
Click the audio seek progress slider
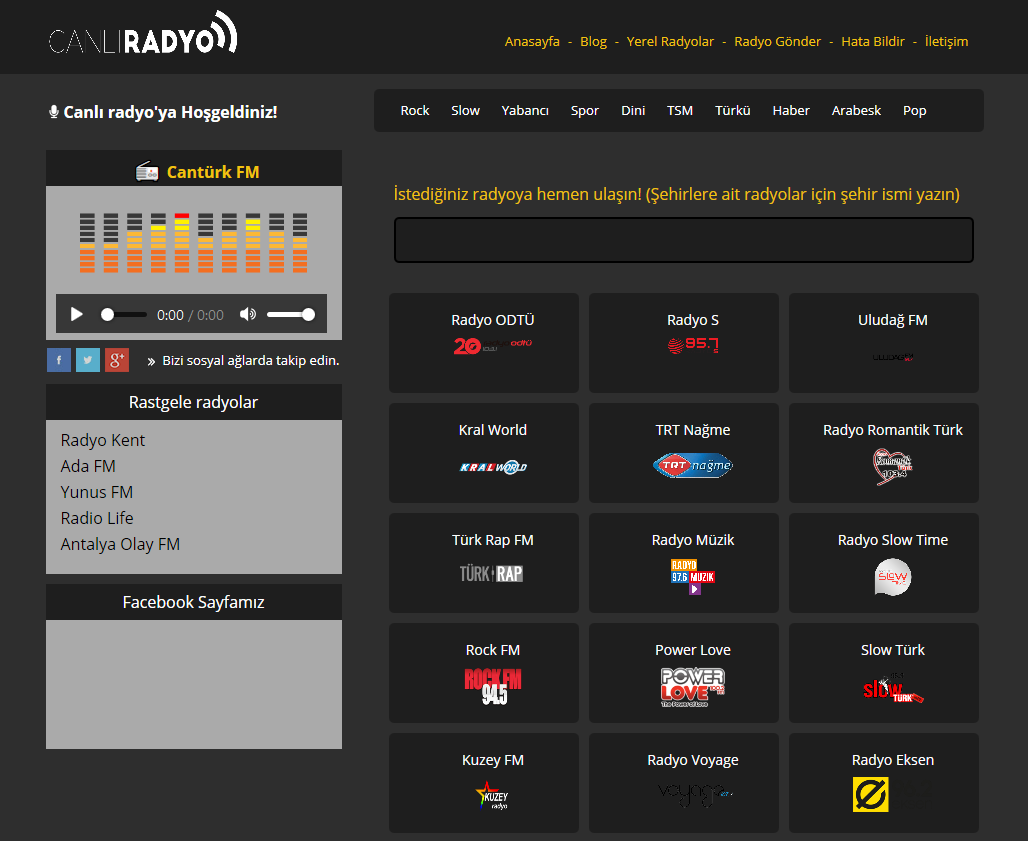click(123, 315)
